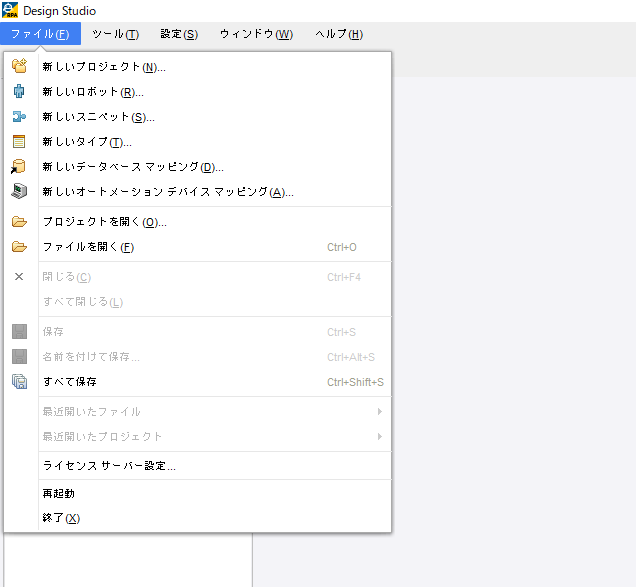
Task: Click the blue robot icon
Action: click(x=19, y=91)
